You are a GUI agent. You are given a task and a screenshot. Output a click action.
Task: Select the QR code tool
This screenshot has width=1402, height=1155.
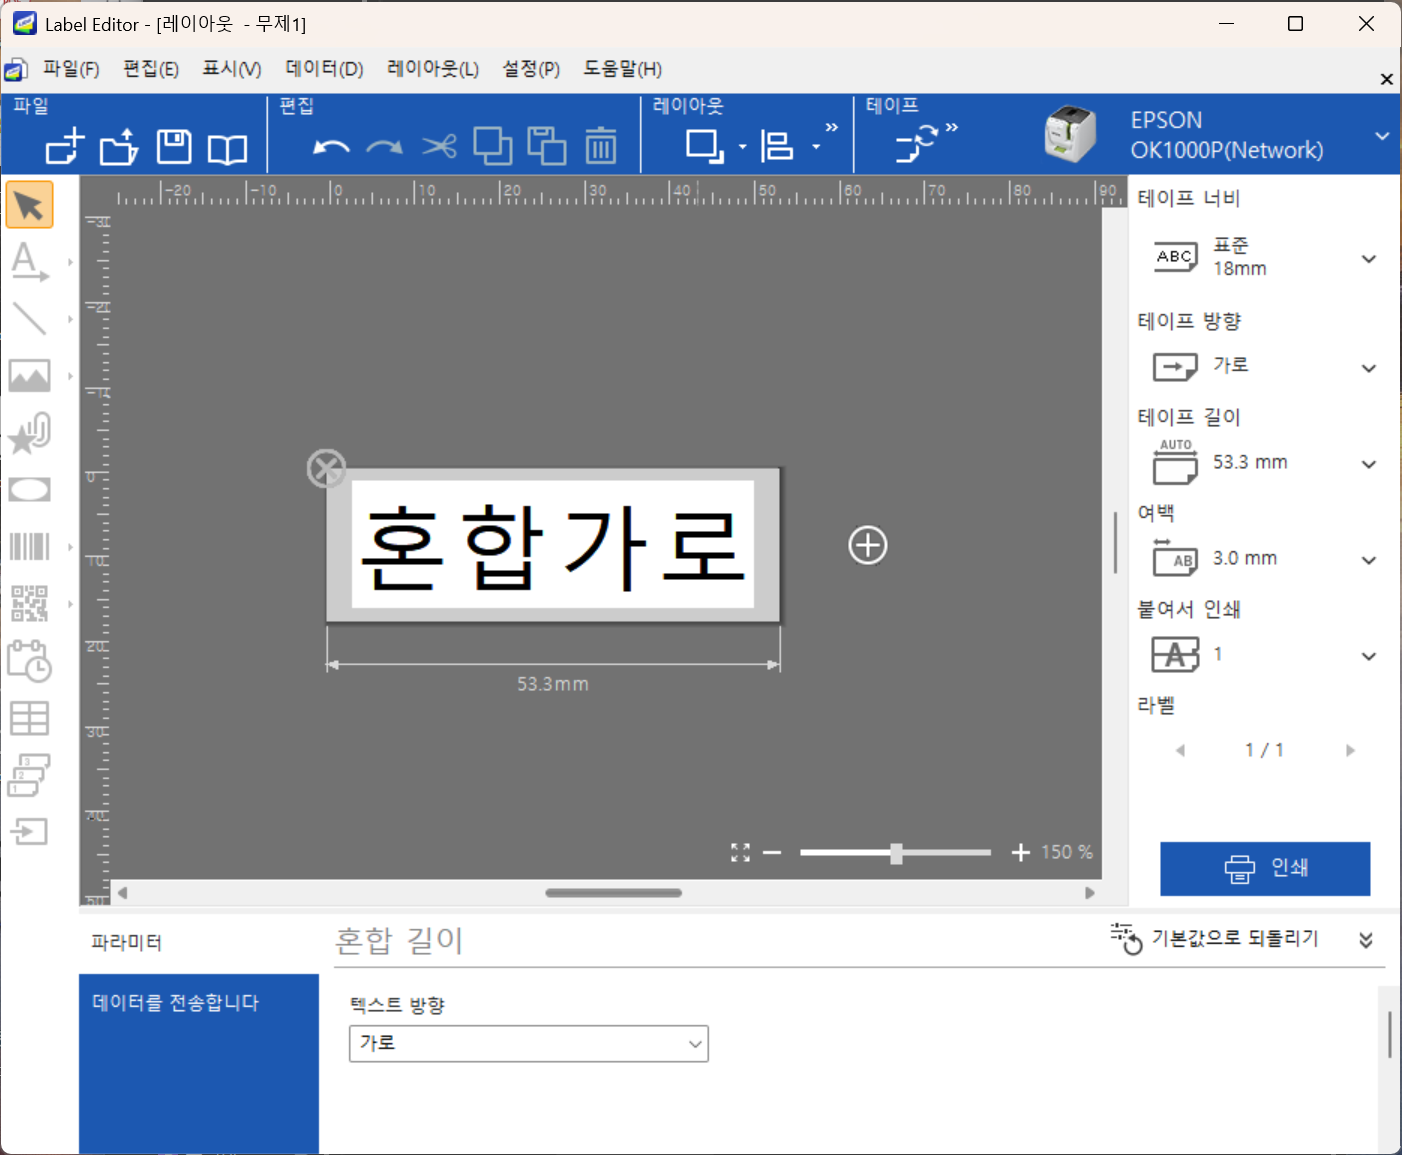pos(29,604)
